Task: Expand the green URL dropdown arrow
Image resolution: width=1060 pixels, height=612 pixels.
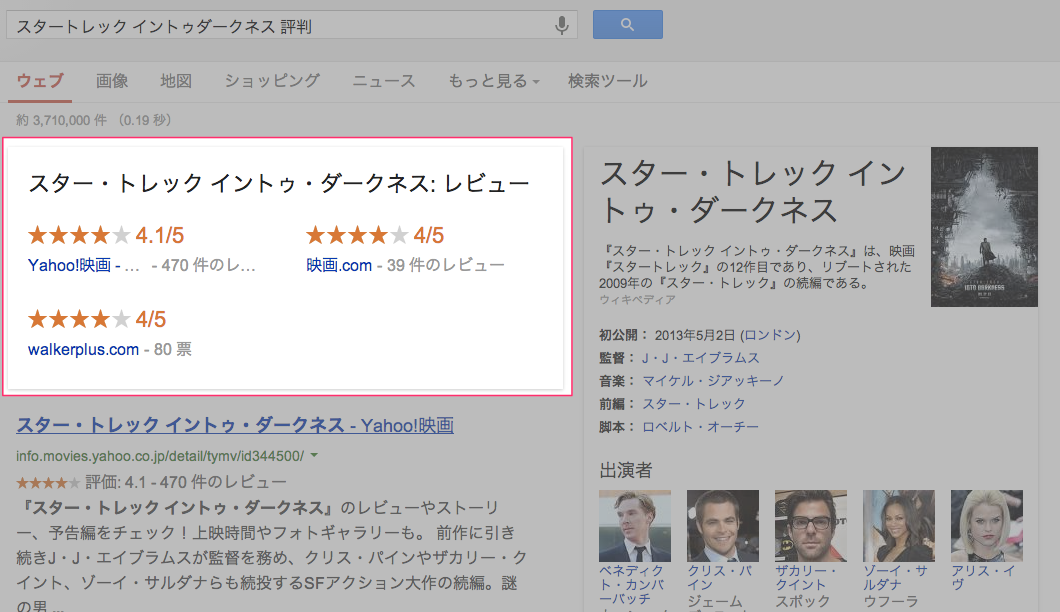Action: [314, 456]
